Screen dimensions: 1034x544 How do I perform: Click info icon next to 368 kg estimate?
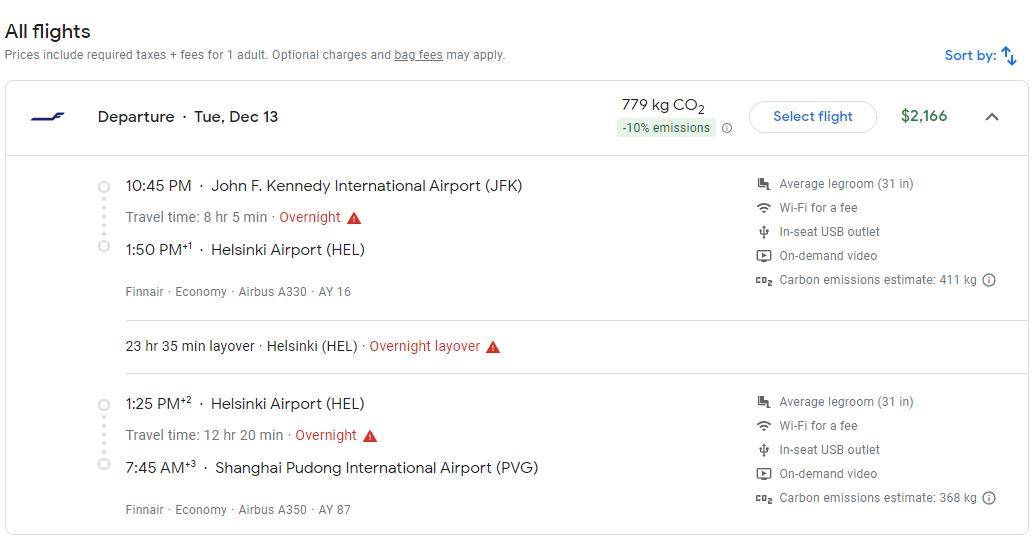(x=989, y=498)
